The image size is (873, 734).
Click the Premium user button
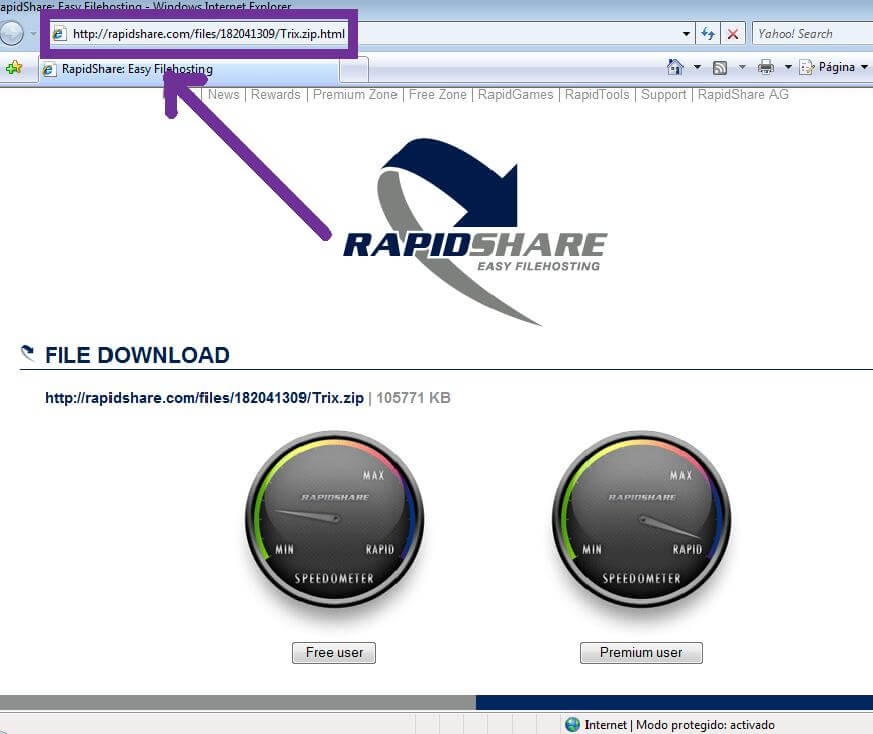click(641, 653)
